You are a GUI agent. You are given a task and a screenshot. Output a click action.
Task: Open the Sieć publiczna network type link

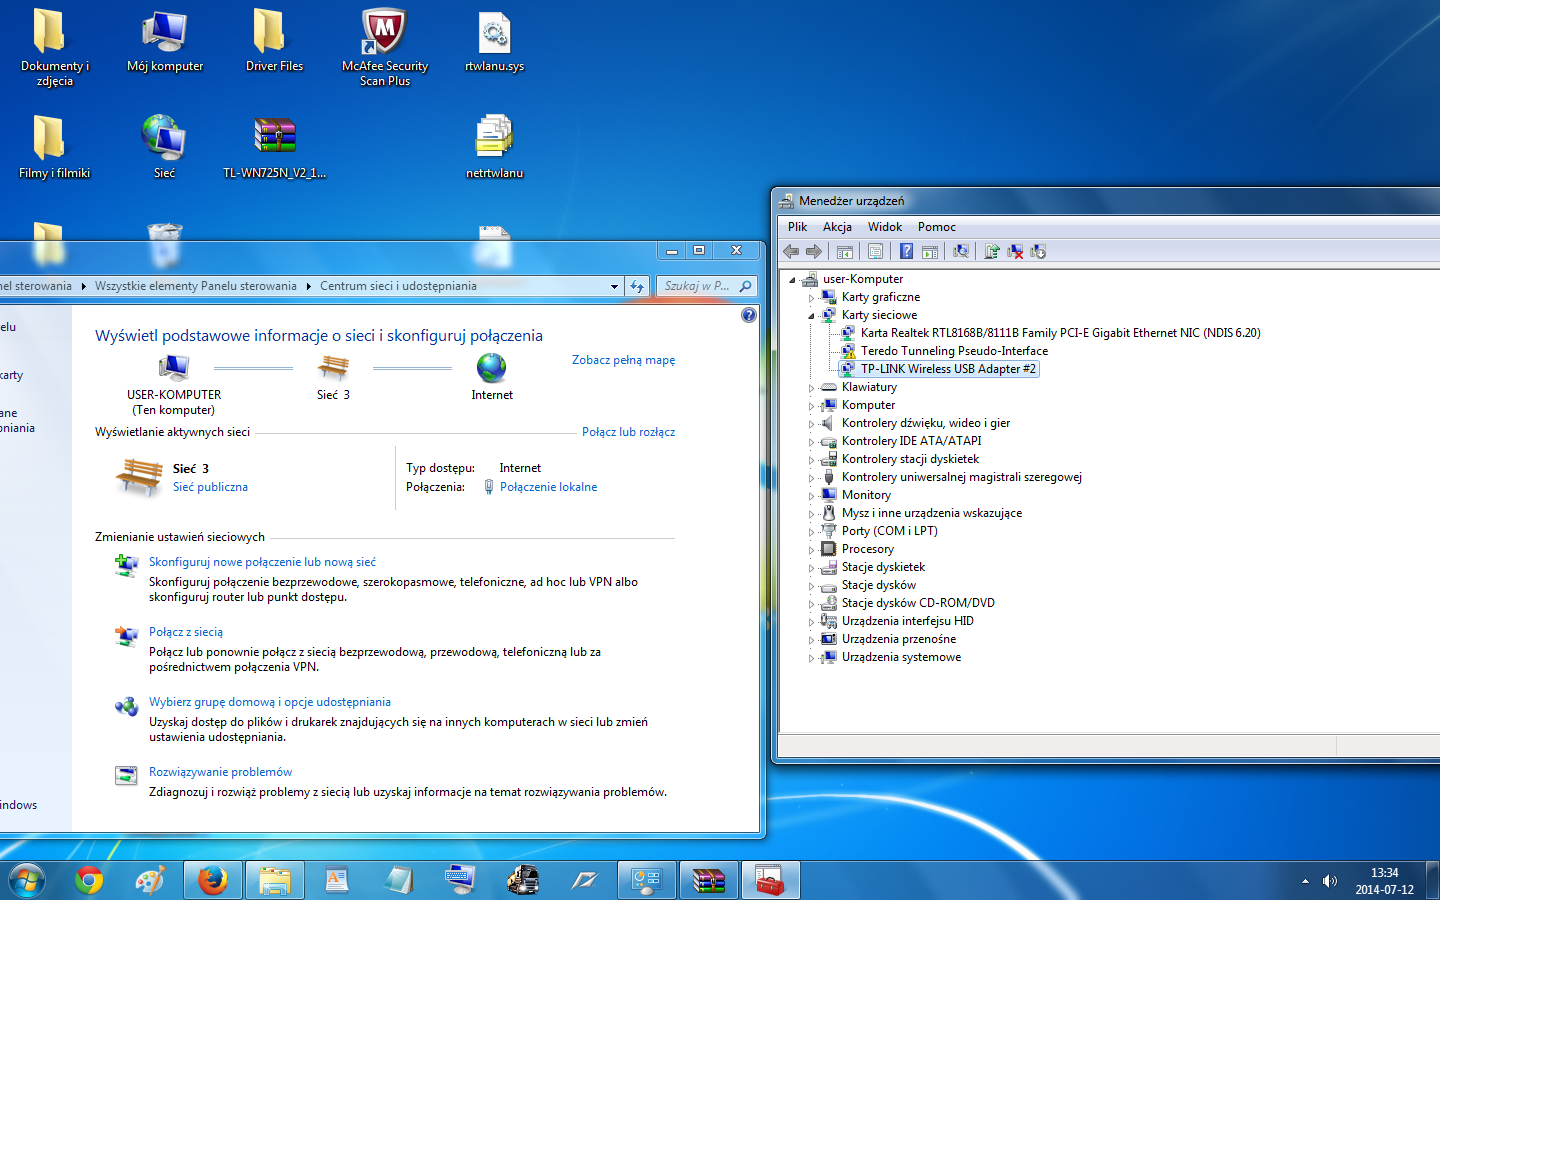[x=210, y=487]
